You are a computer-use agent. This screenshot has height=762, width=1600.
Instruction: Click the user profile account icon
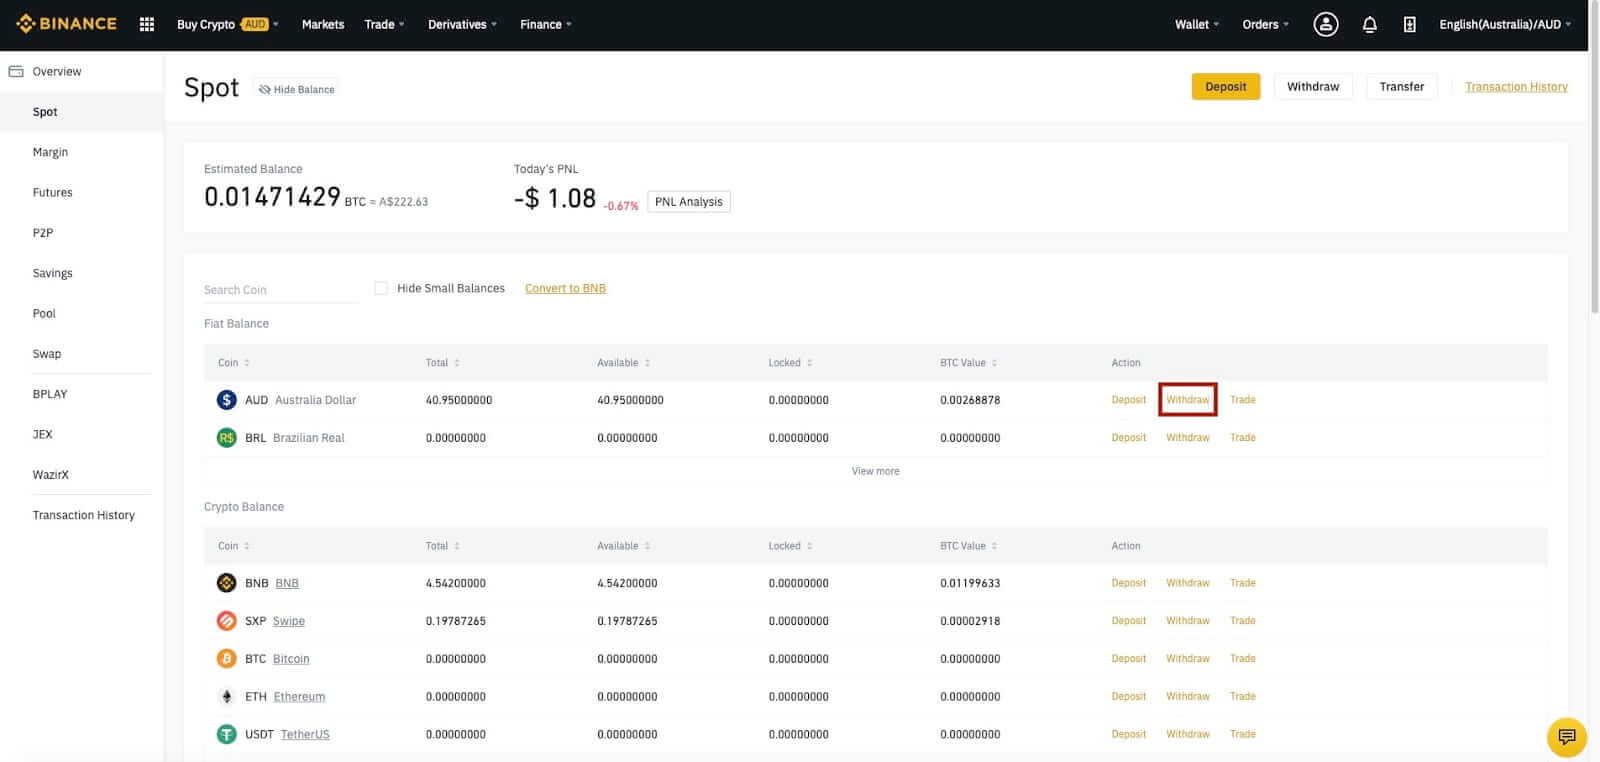(1325, 24)
